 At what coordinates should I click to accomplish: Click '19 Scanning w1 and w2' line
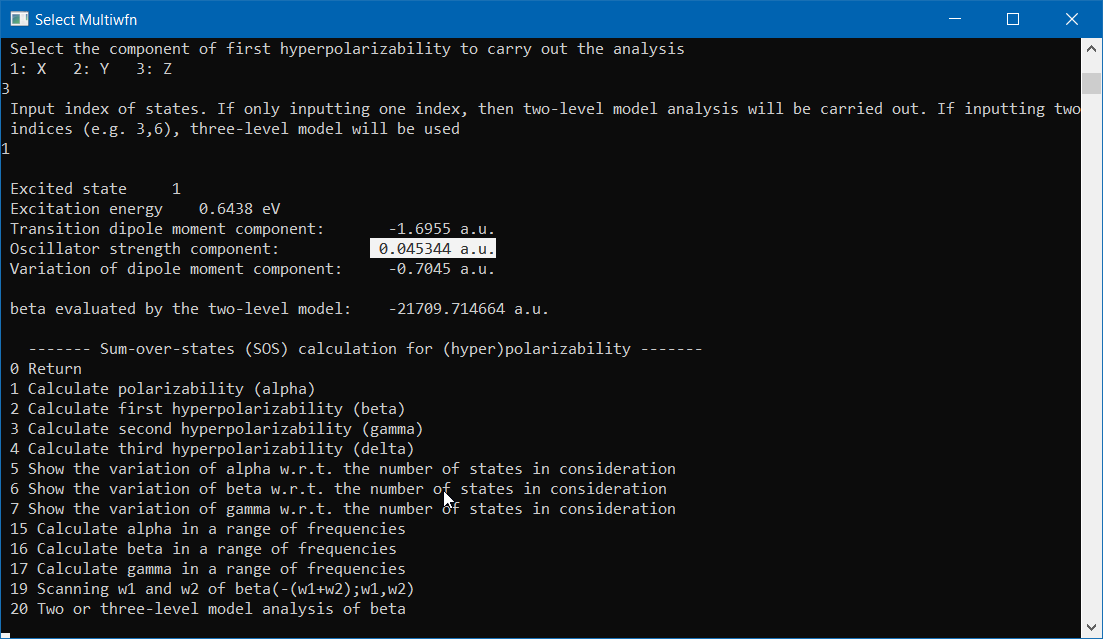pyautogui.click(x=212, y=588)
